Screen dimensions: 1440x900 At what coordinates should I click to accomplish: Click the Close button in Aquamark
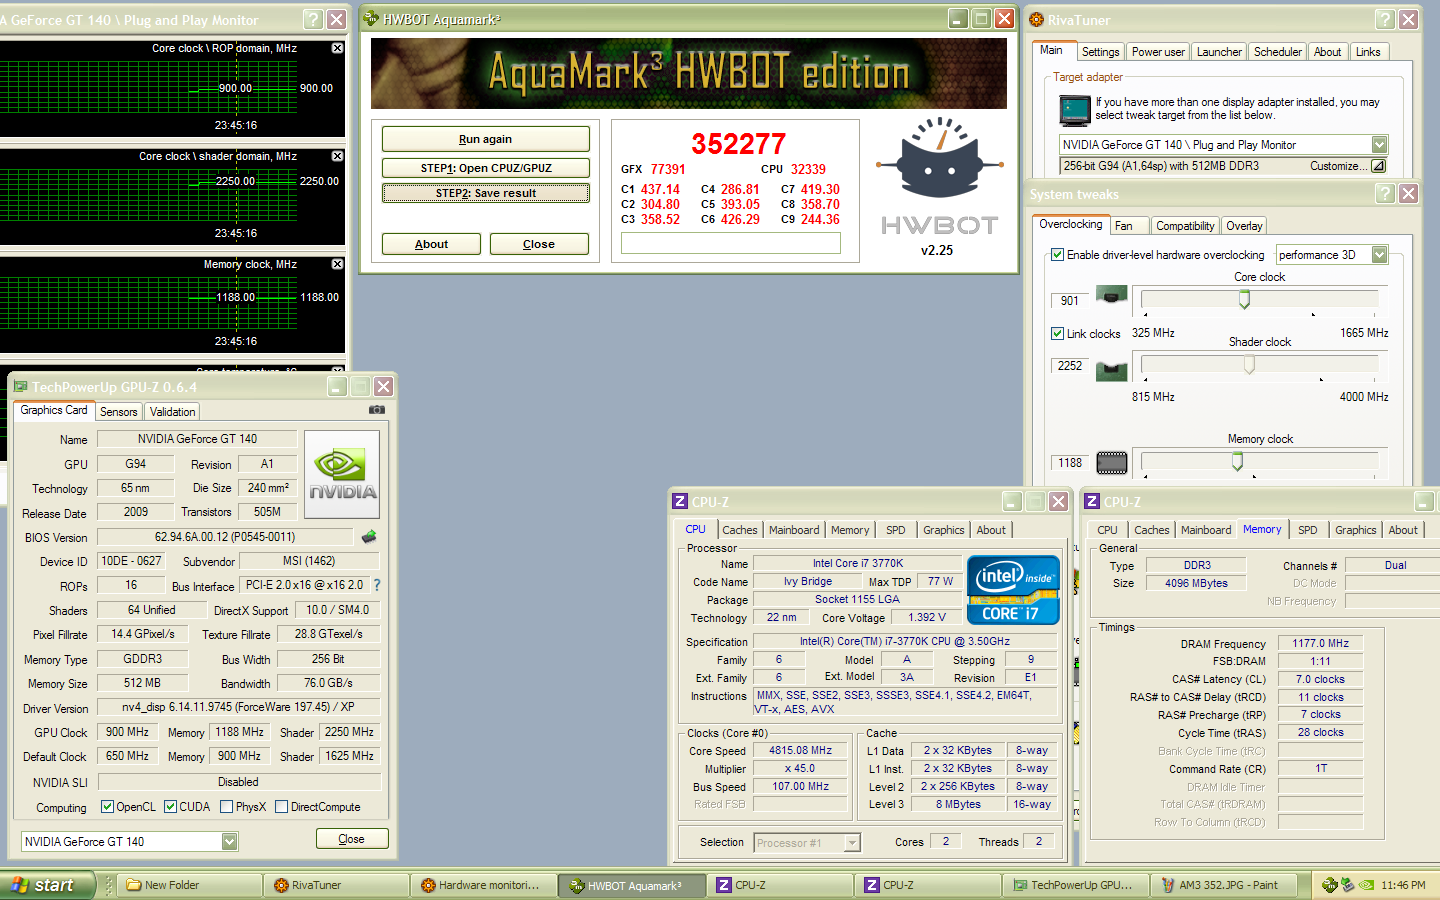539,244
